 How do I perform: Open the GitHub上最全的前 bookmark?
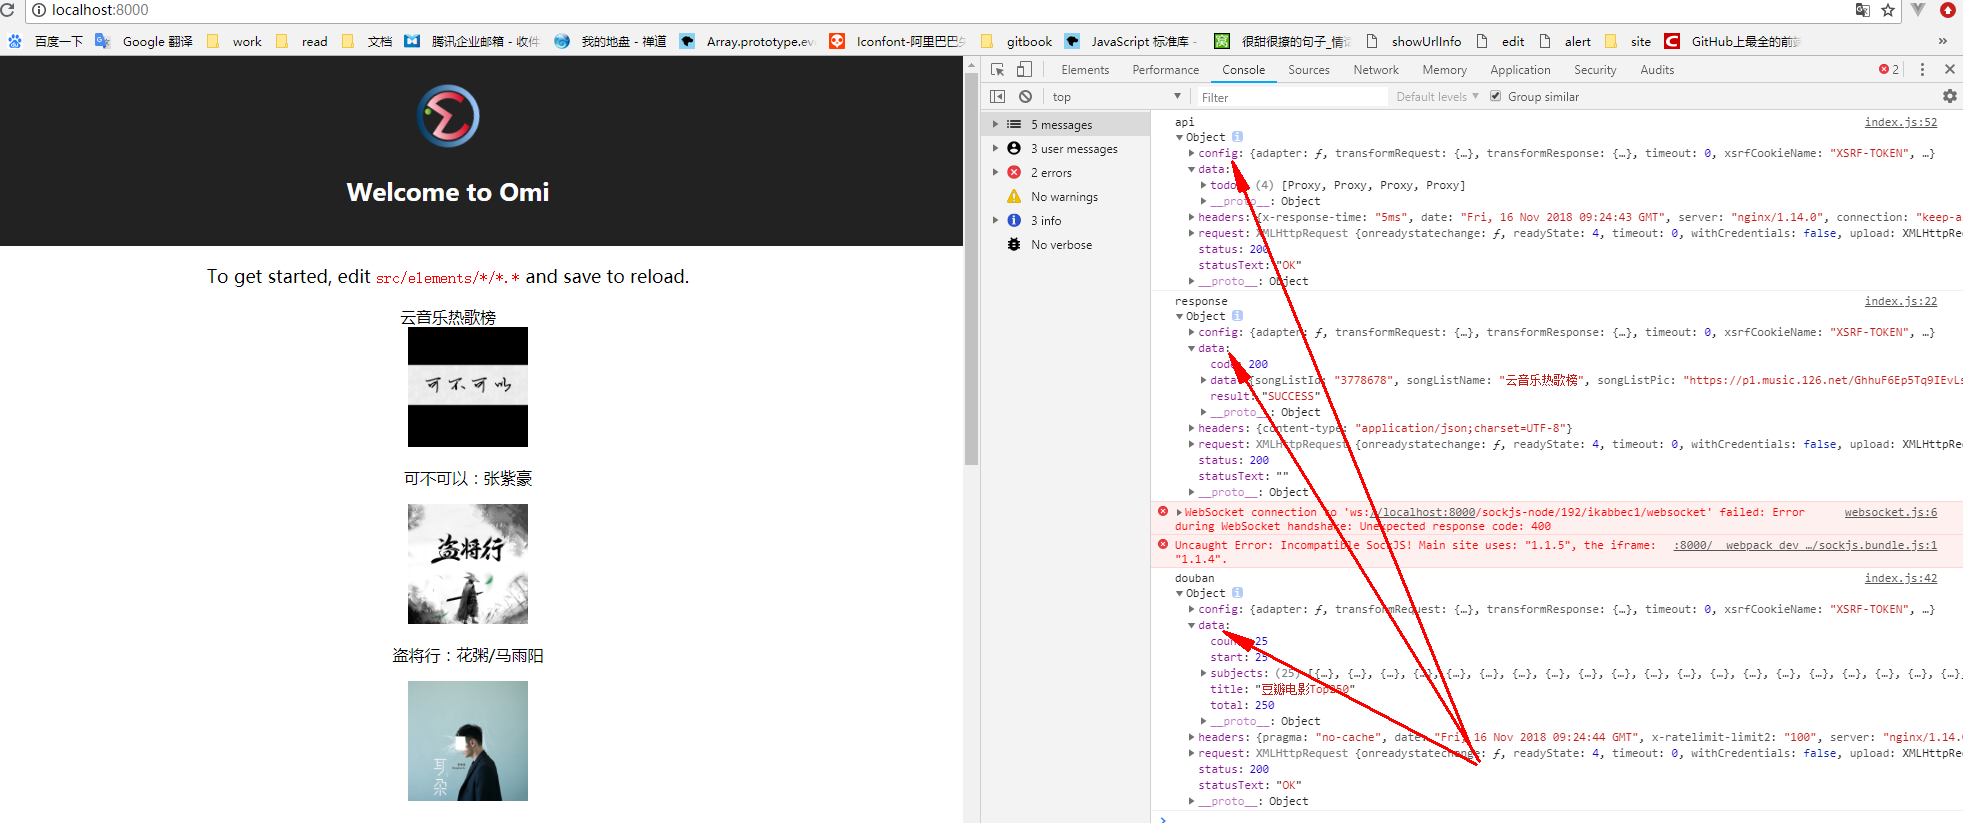point(1732,41)
